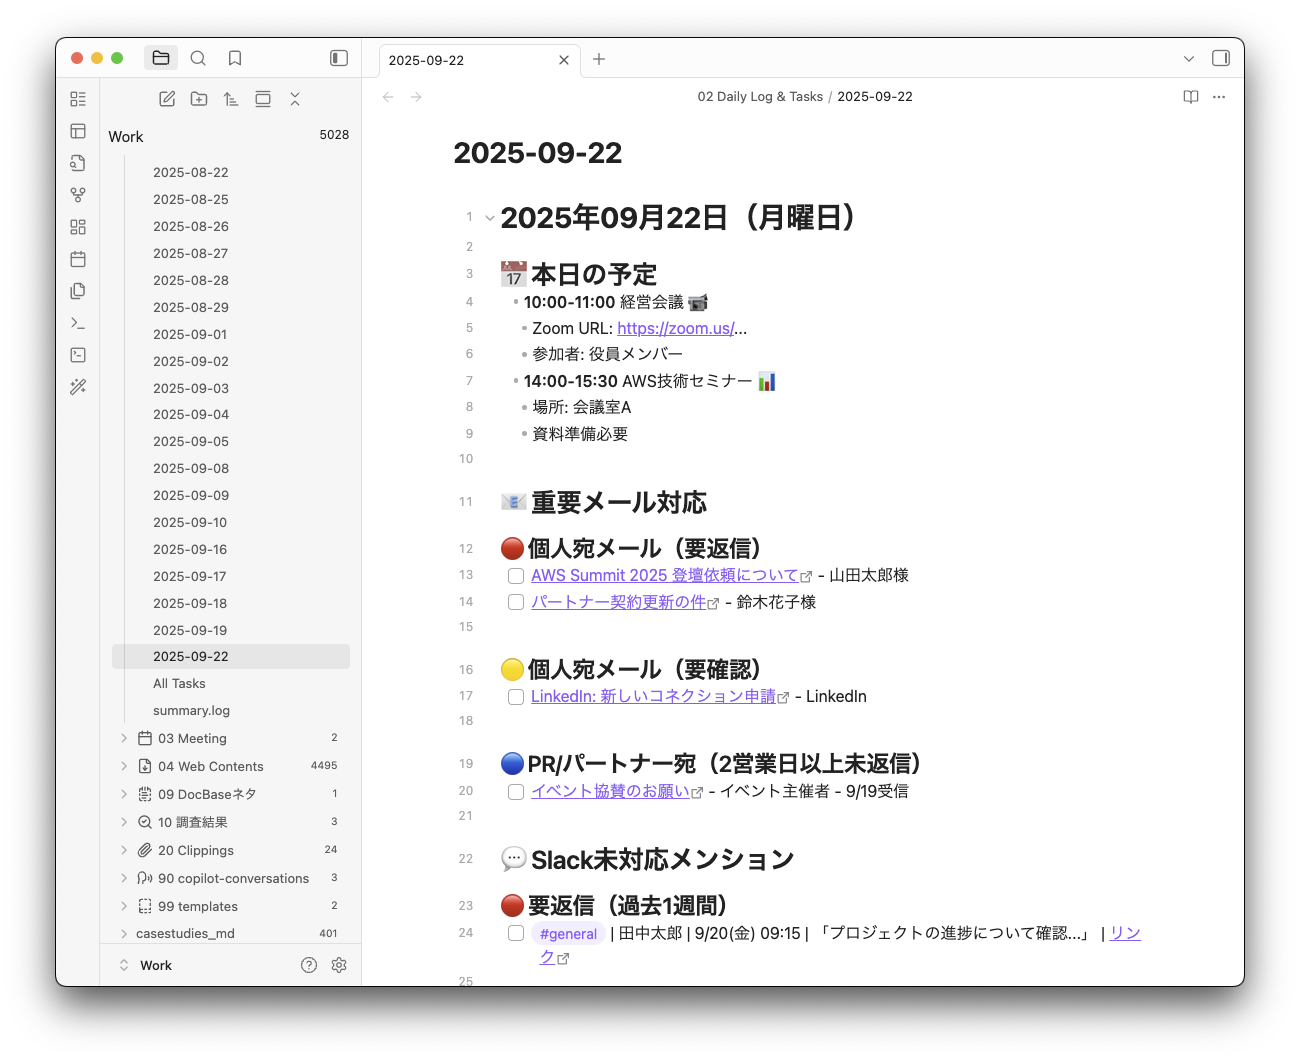
Task: Open the note more options menu
Action: [1219, 97]
